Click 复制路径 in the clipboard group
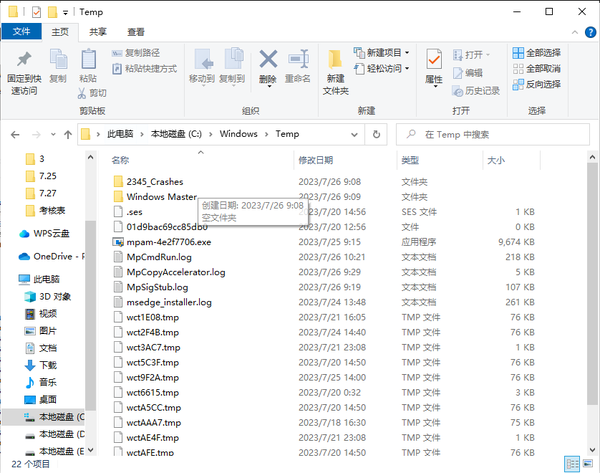 point(136,53)
